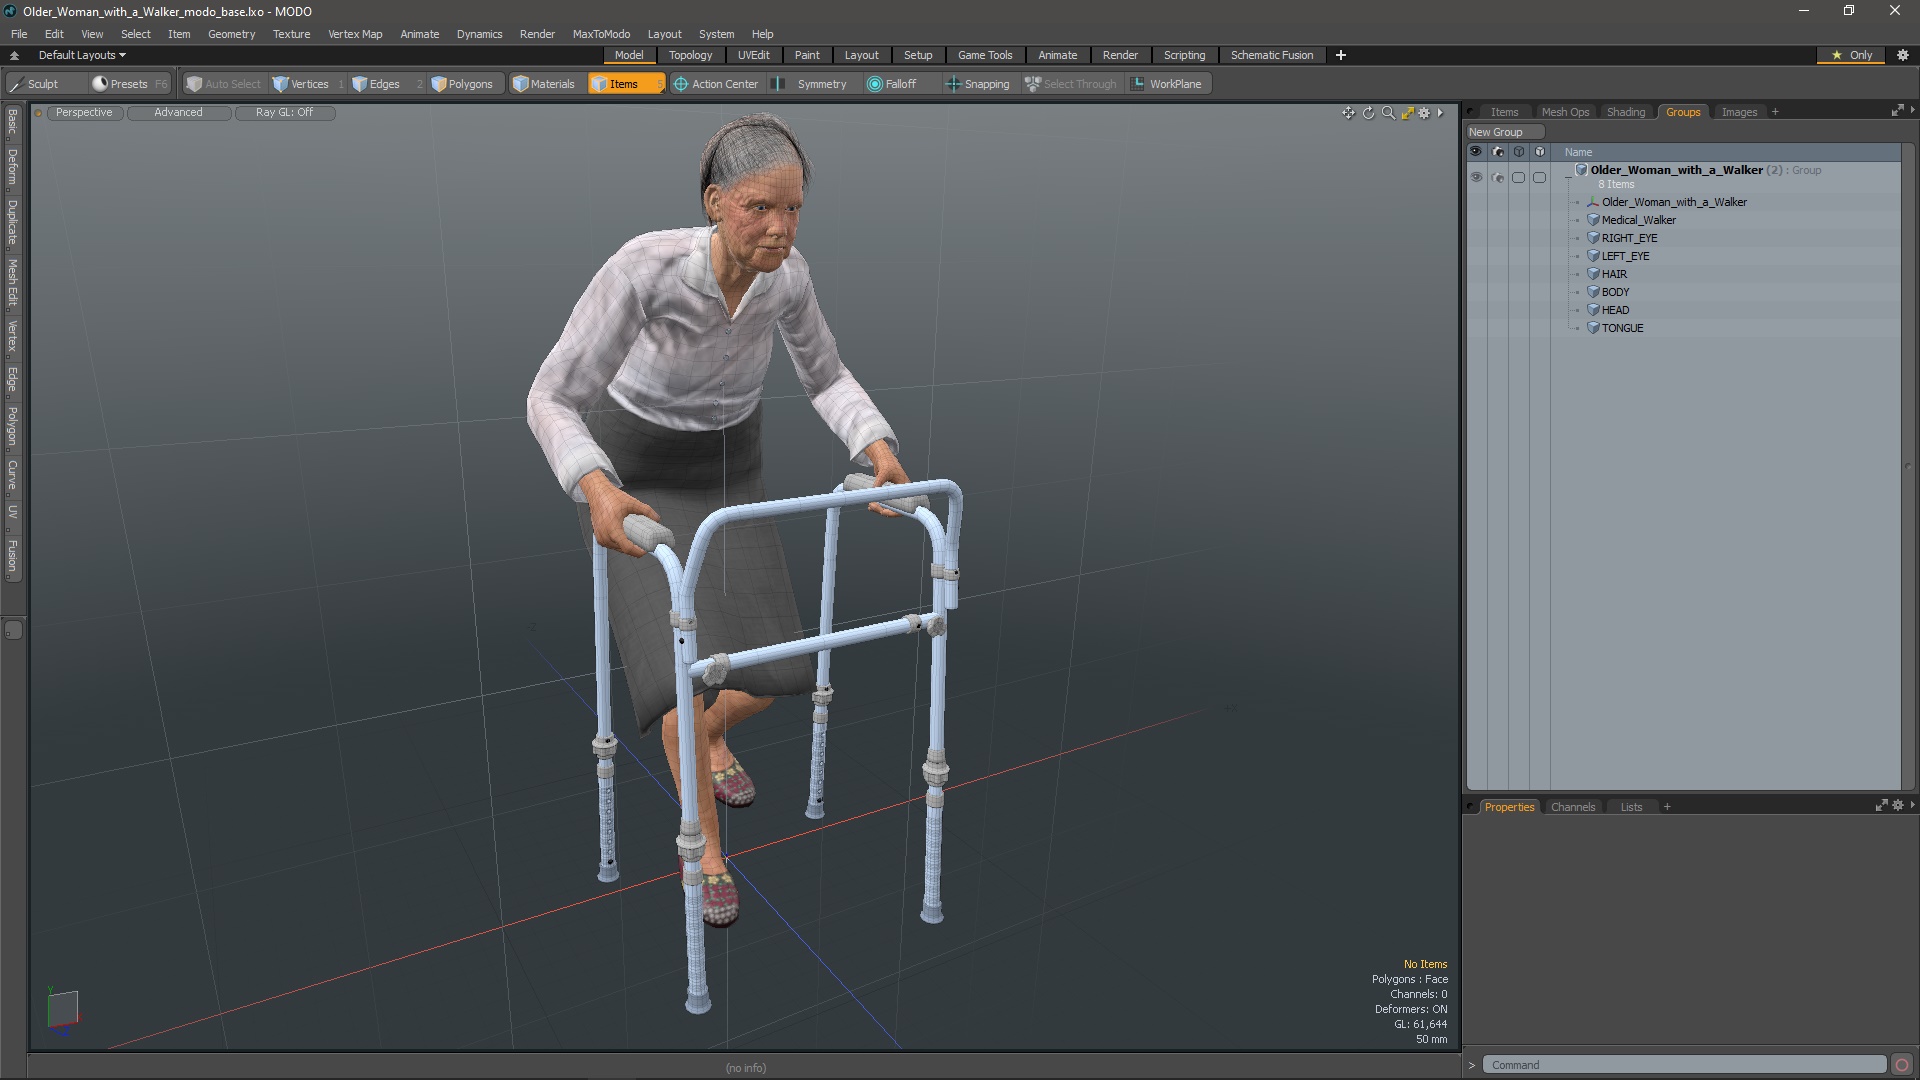Click the Medical_Walker mesh icon
Viewport: 1920px width, 1080px height.
point(1593,220)
